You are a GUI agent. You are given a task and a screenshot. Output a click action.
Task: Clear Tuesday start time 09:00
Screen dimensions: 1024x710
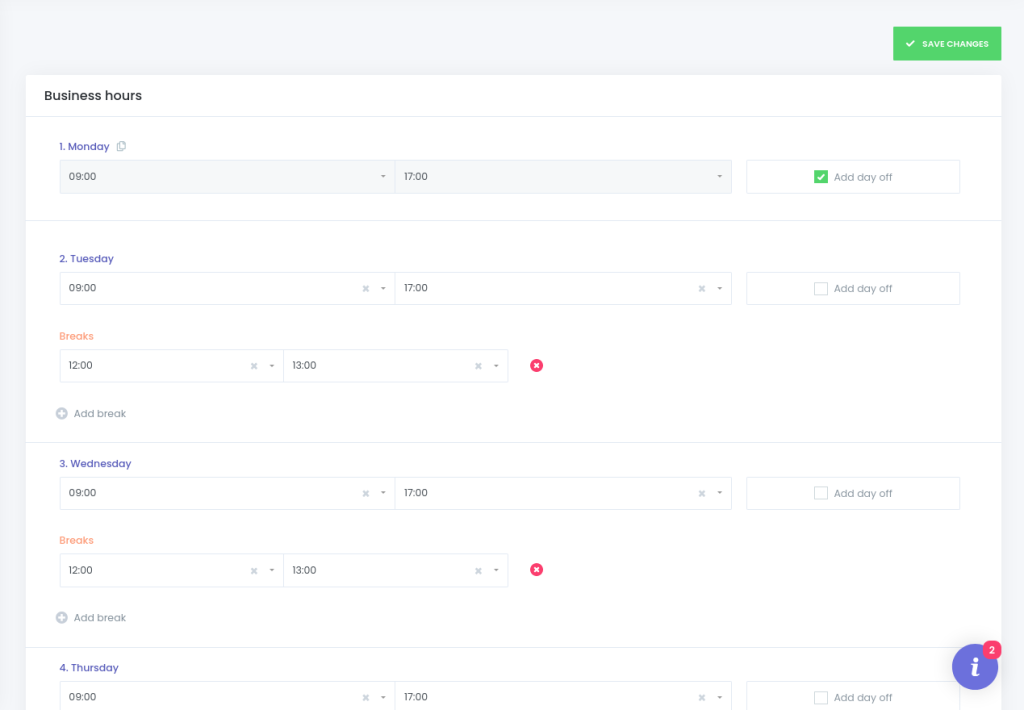[366, 289]
